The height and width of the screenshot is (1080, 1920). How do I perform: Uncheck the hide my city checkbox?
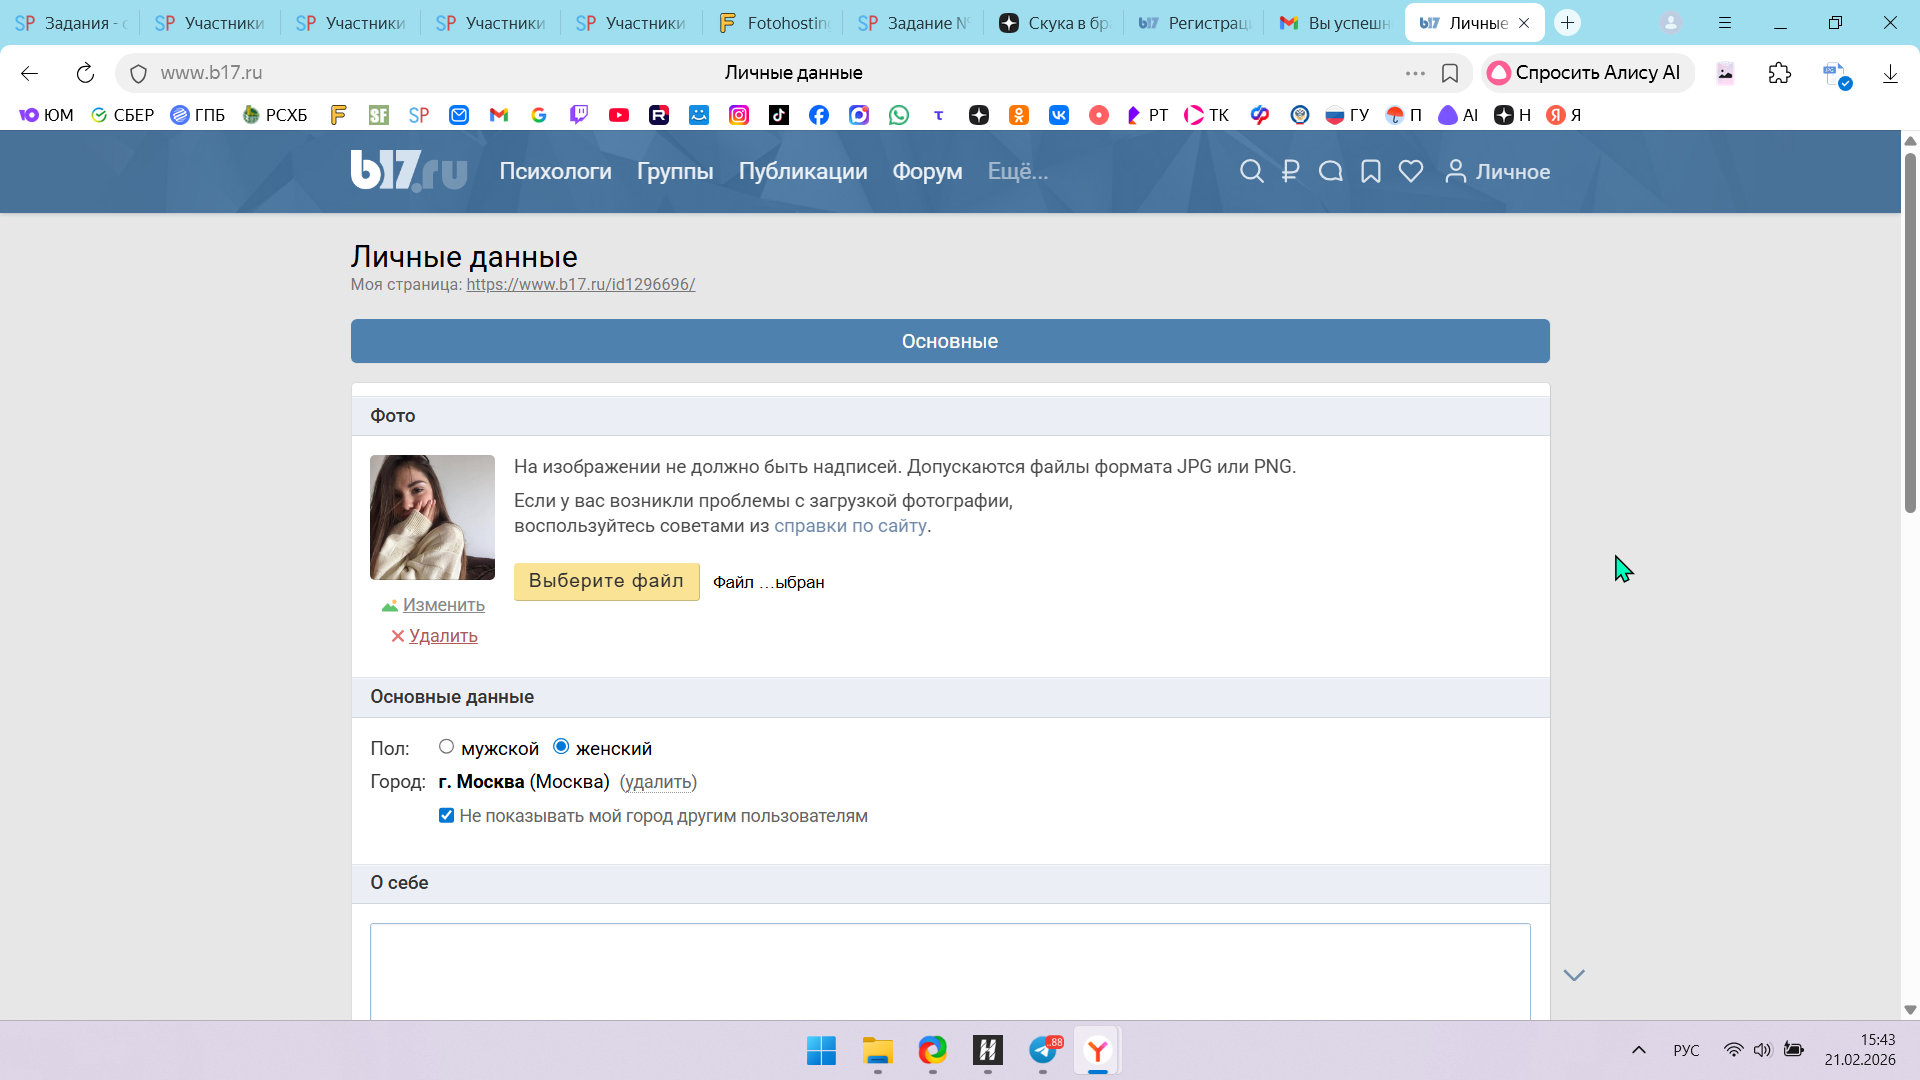[x=447, y=816]
